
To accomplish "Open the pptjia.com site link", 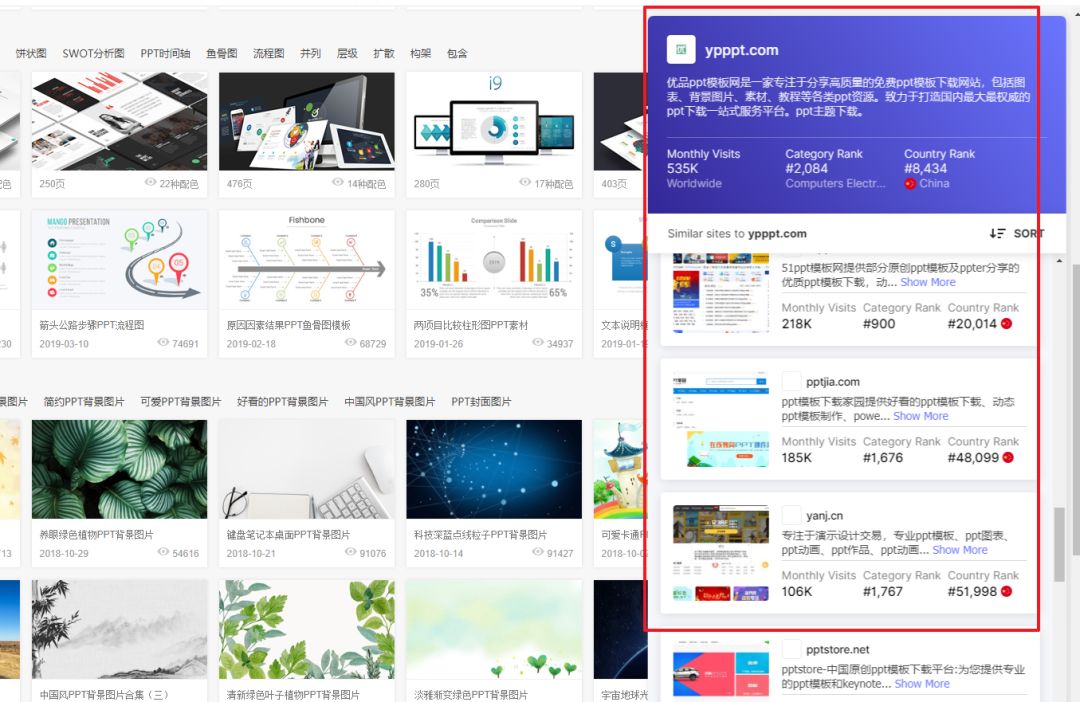I will 833,382.
